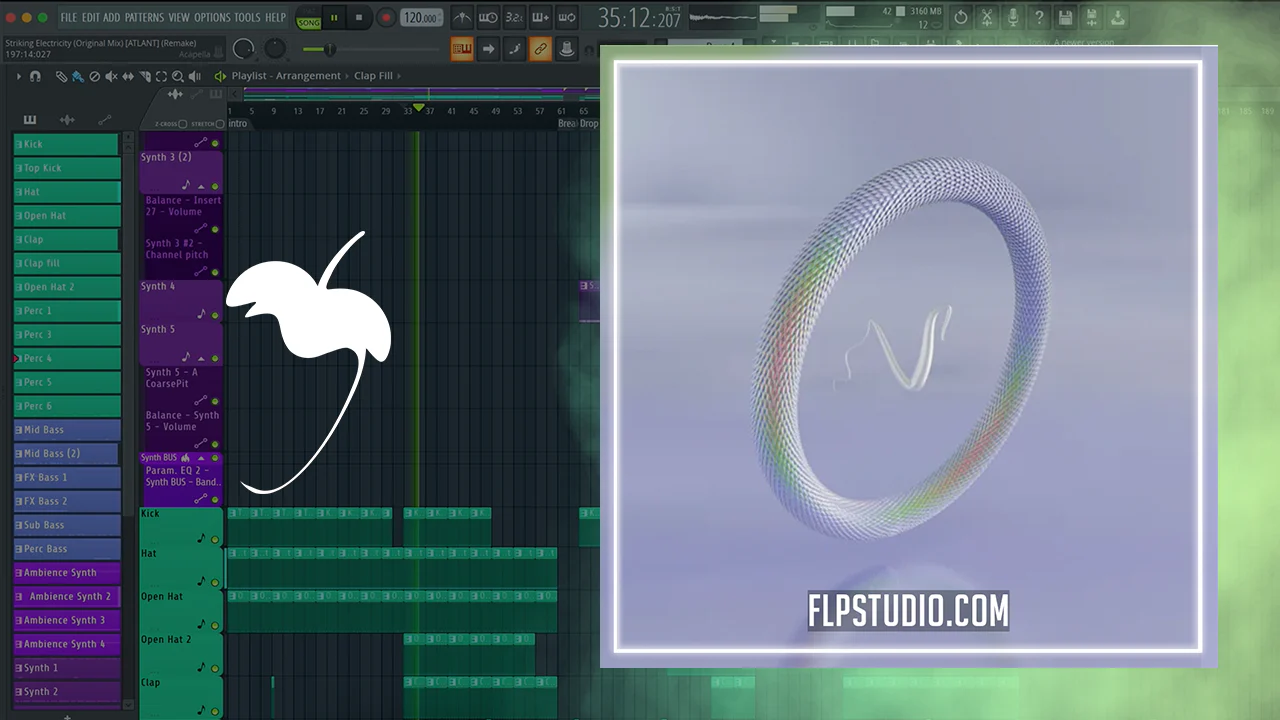Open the ADD menu
This screenshot has height=720, width=1280.
(112, 18)
